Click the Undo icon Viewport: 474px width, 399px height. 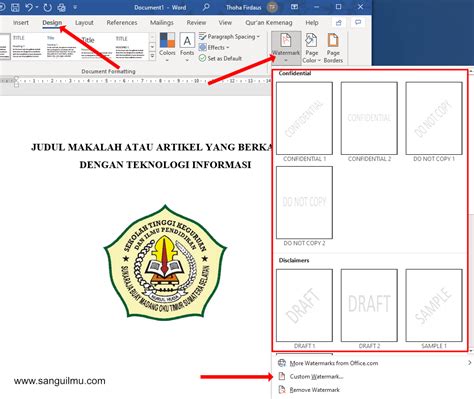pyautogui.click(x=29, y=7)
